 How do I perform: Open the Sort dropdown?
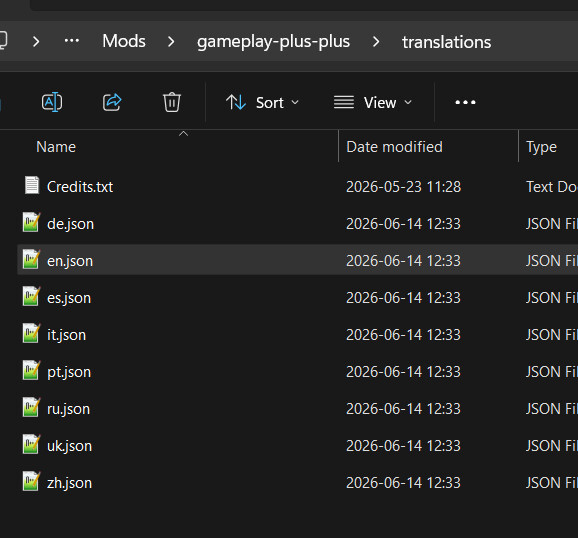(x=262, y=103)
